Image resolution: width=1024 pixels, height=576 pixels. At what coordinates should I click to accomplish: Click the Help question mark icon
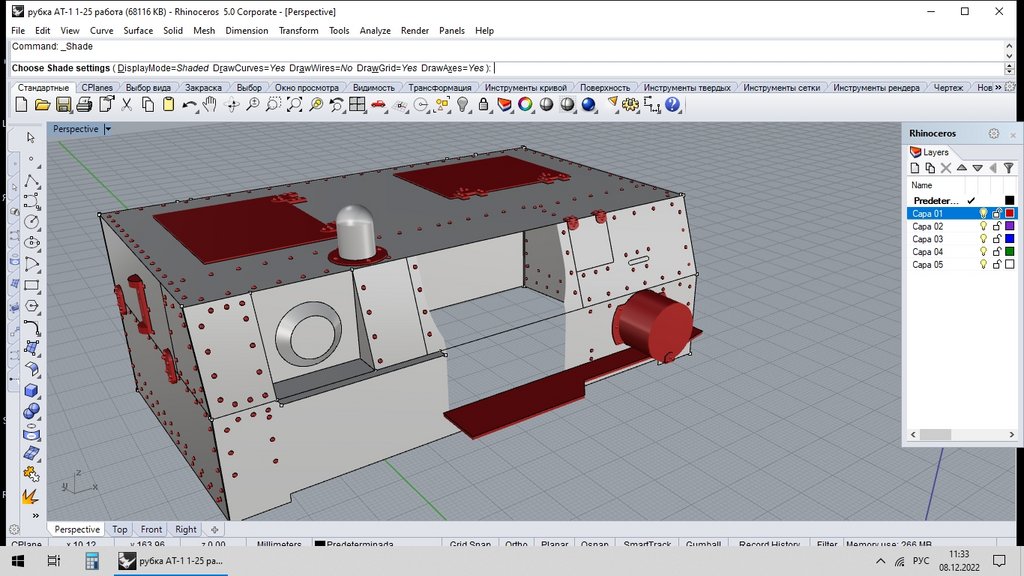(673, 105)
